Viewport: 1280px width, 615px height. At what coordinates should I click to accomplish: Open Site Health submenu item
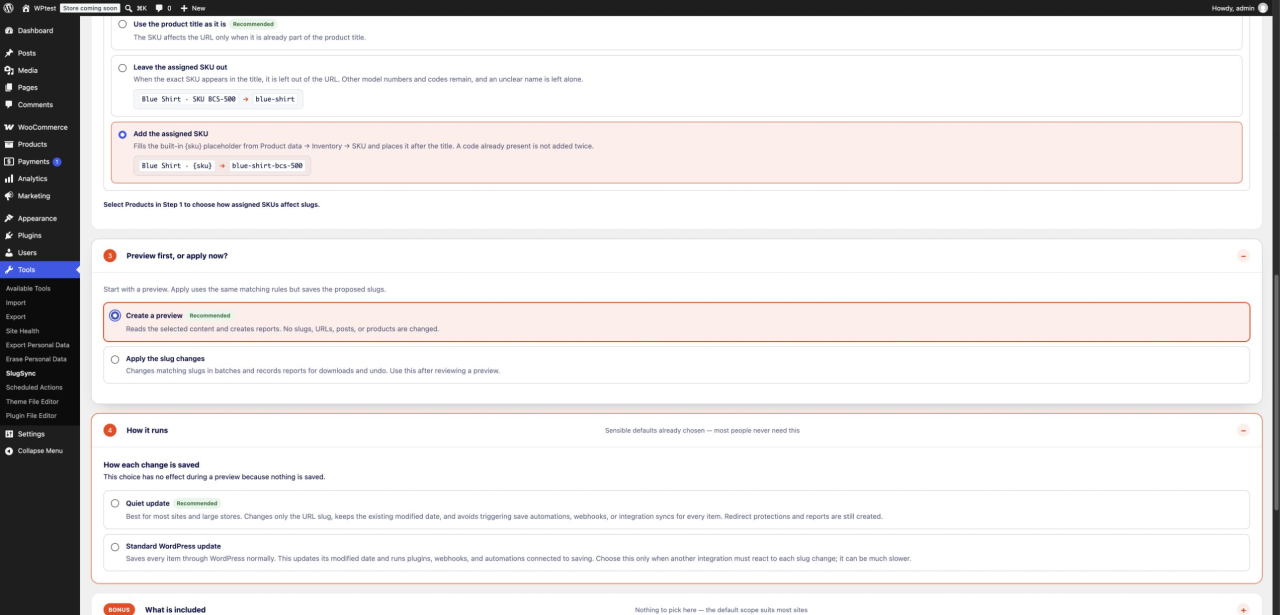22,331
